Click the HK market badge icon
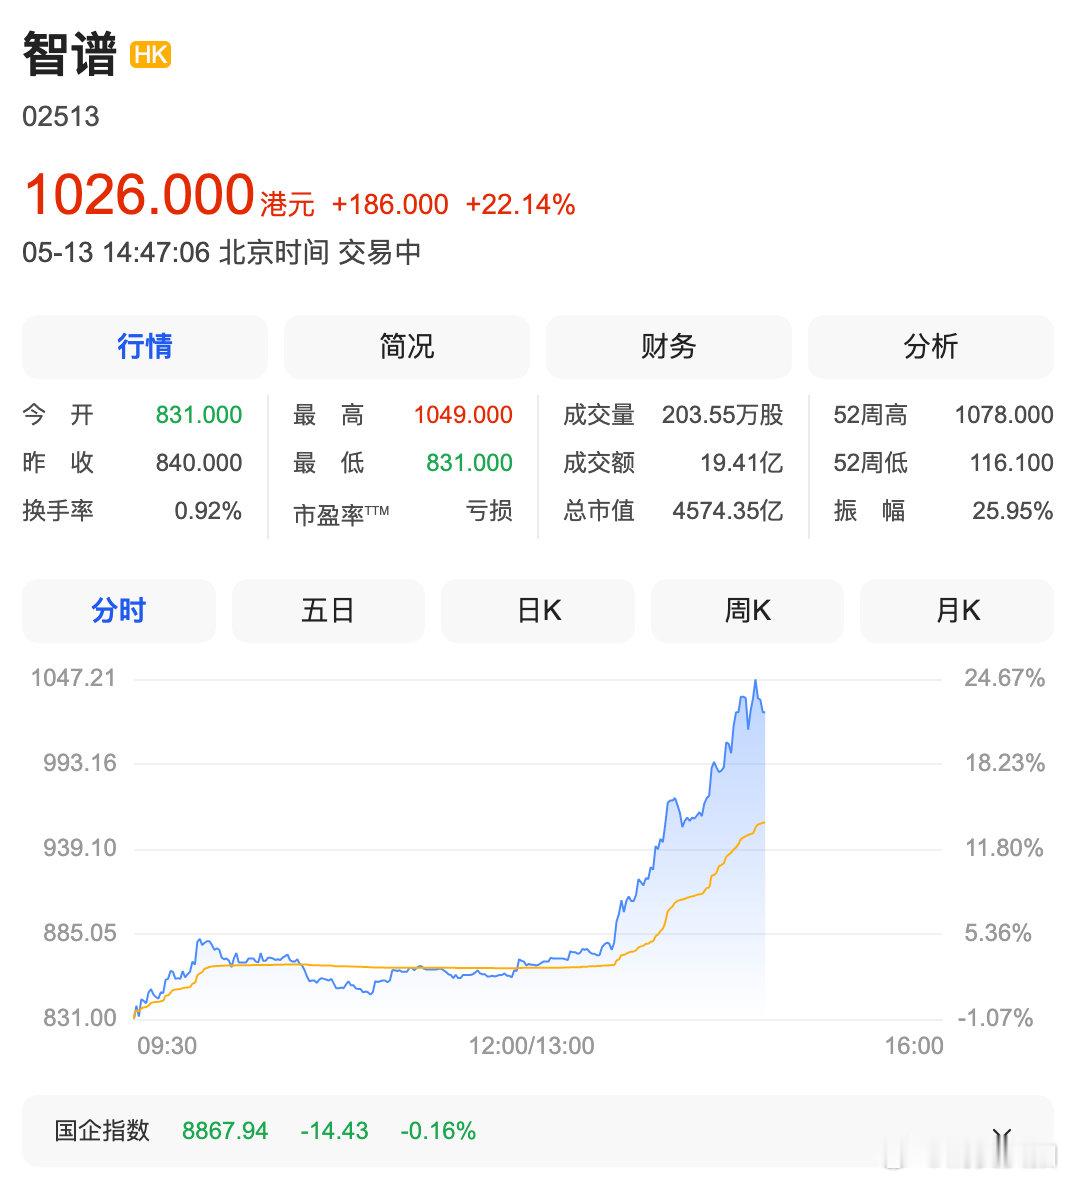This screenshot has height=1180, width=1068. click(x=151, y=55)
